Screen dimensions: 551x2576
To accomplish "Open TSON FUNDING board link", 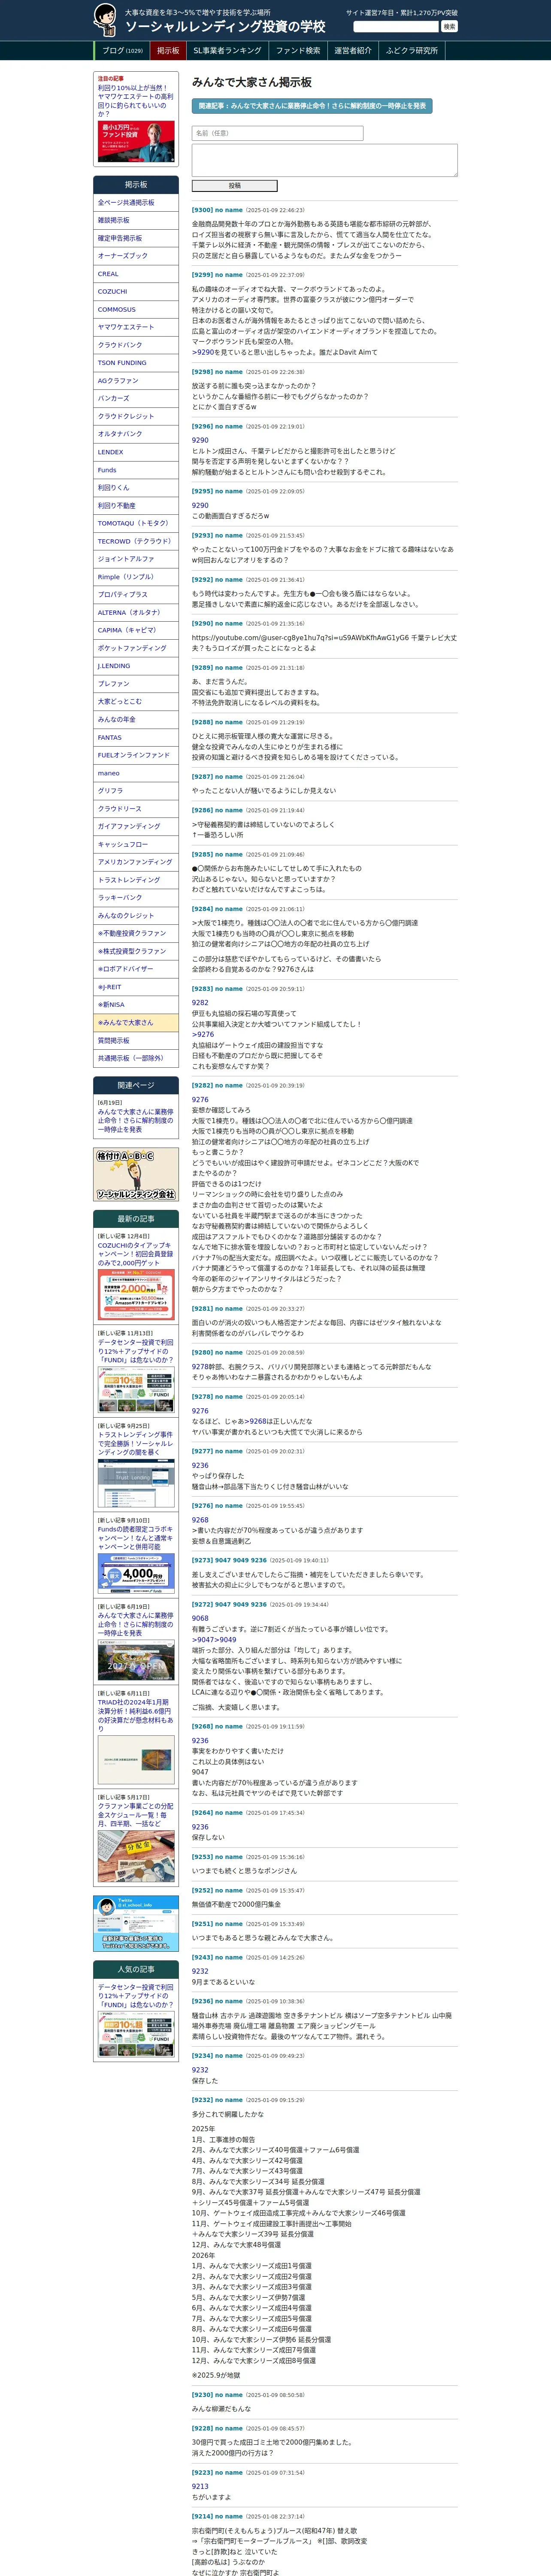I will (x=136, y=363).
